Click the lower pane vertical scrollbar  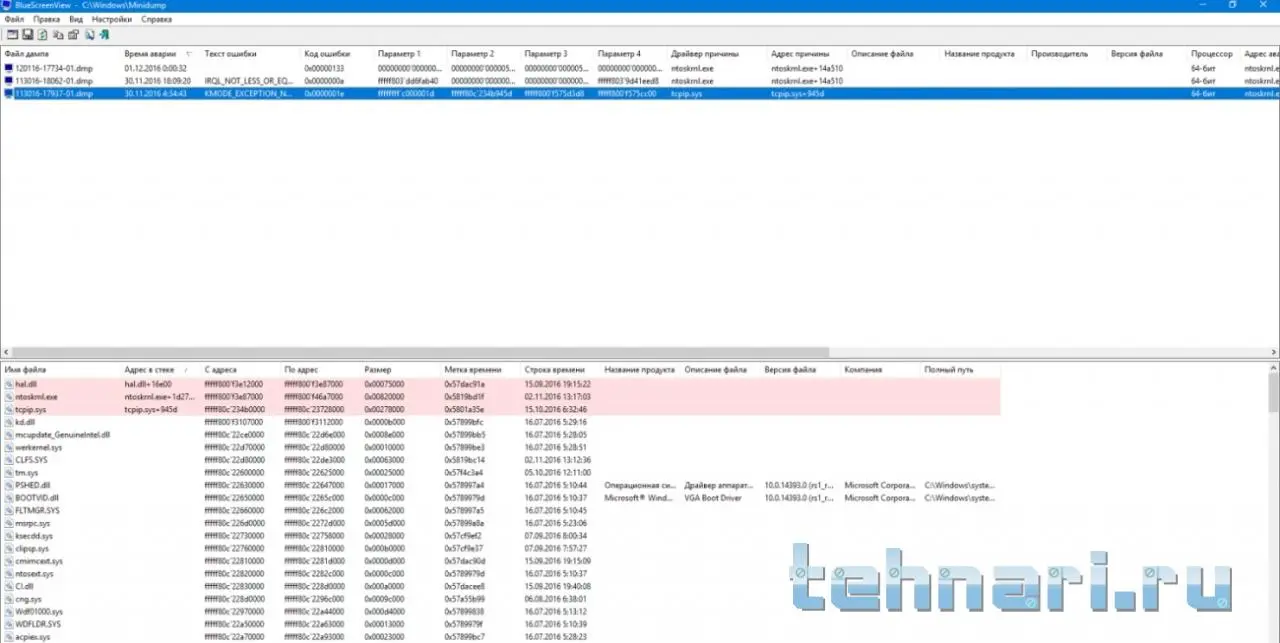[1274, 392]
